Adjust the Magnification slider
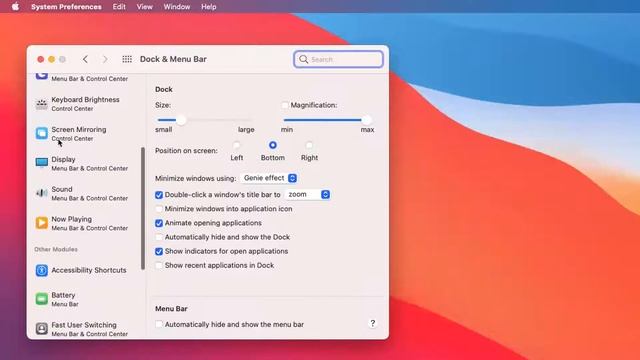The width and height of the screenshot is (640, 360). pyautogui.click(x=366, y=120)
